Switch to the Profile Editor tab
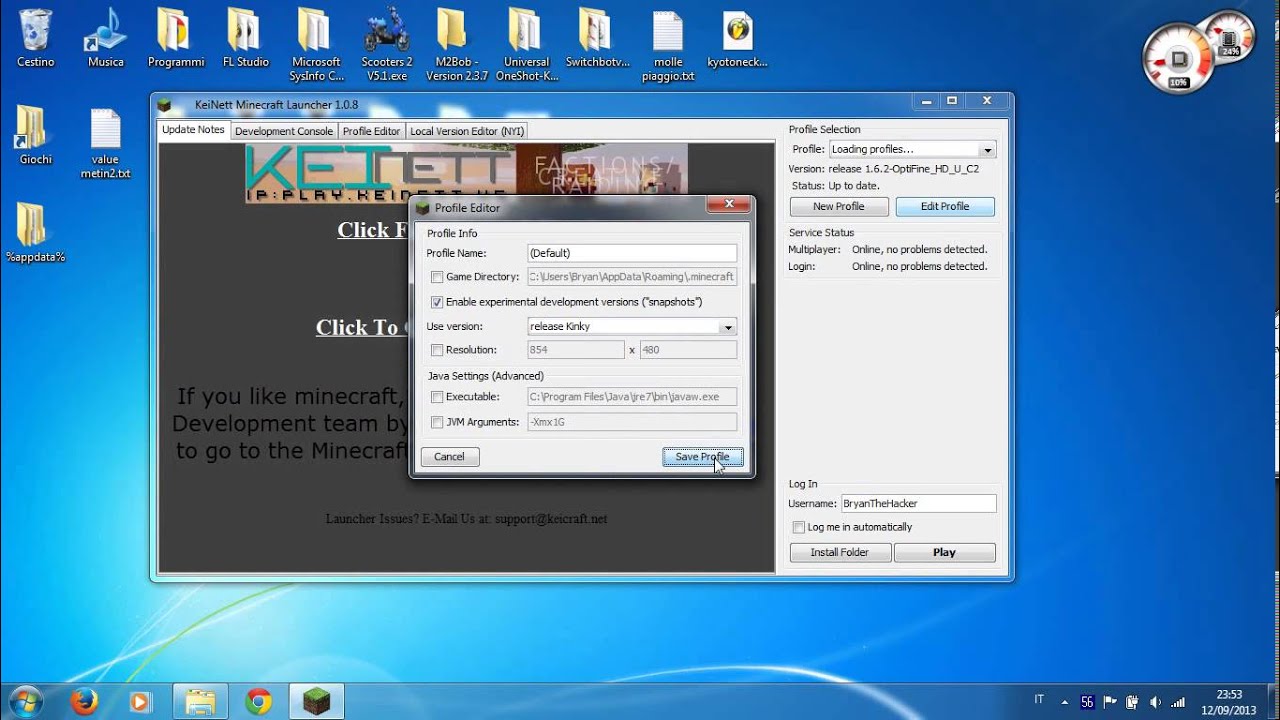 click(x=371, y=131)
